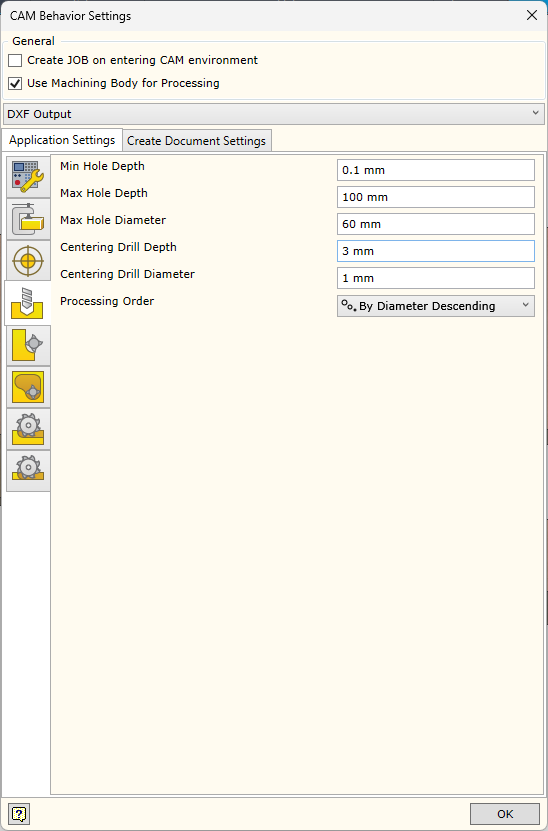The image size is (548, 831).
Task: Click the Max Hole Diameter label
Action: click(x=113, y=220)
